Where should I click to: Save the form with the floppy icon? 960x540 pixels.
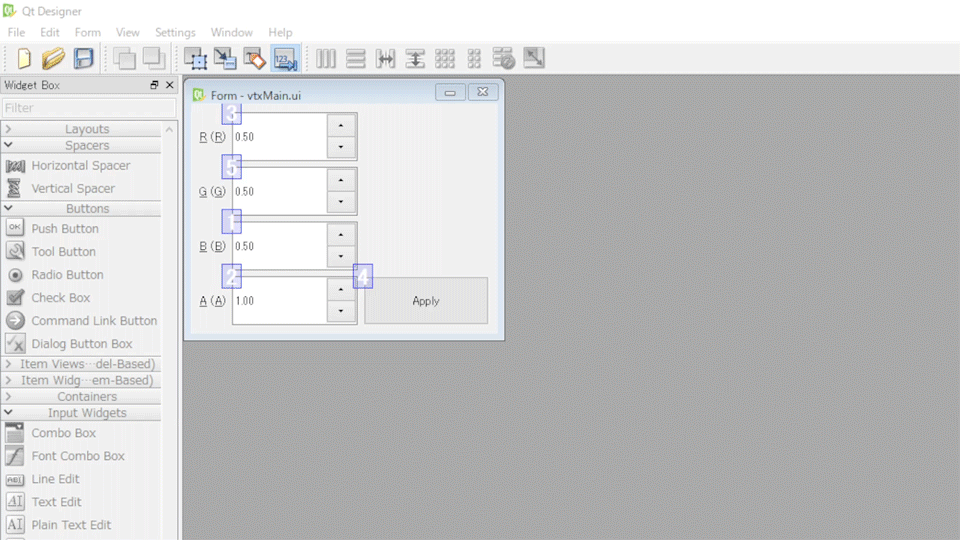83,59
